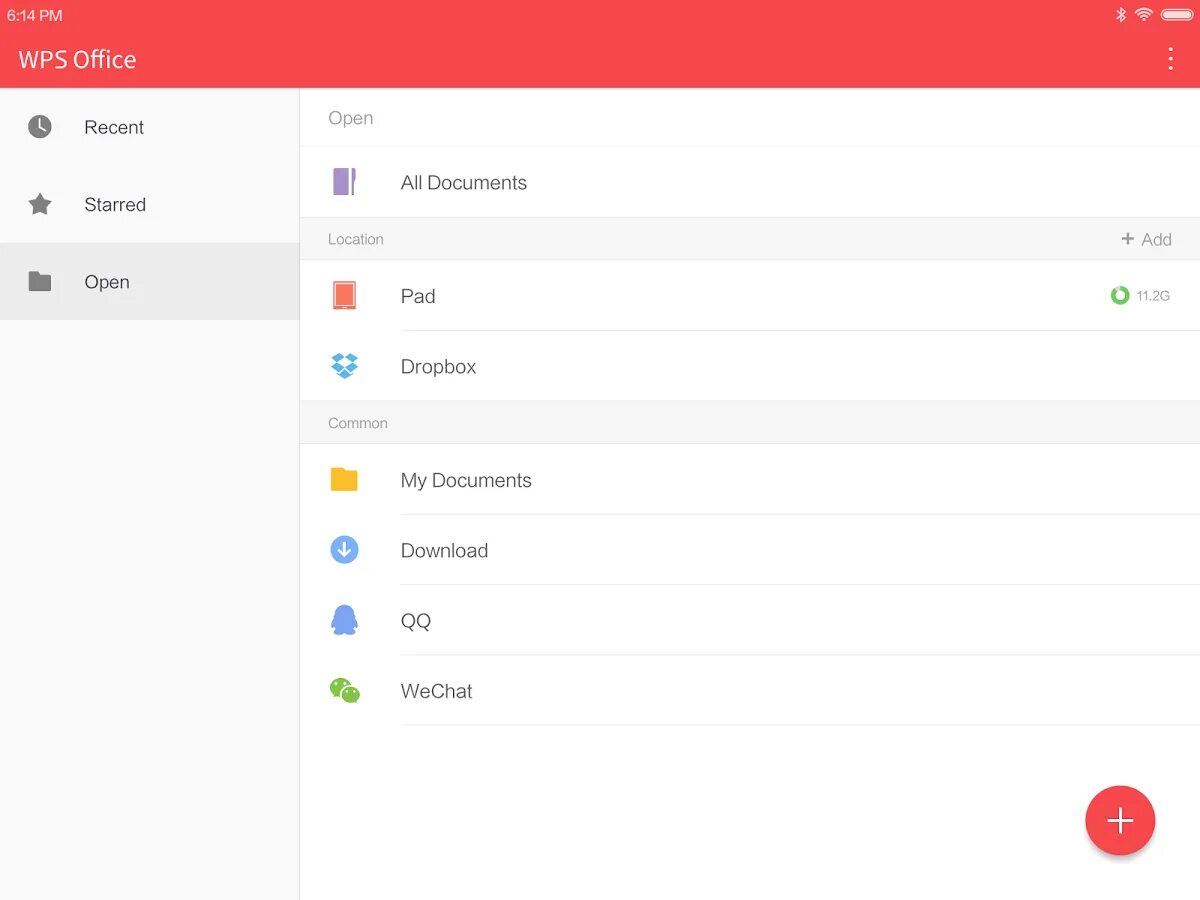Open the overflow menu in the title bar

[x=1170, y=58]
